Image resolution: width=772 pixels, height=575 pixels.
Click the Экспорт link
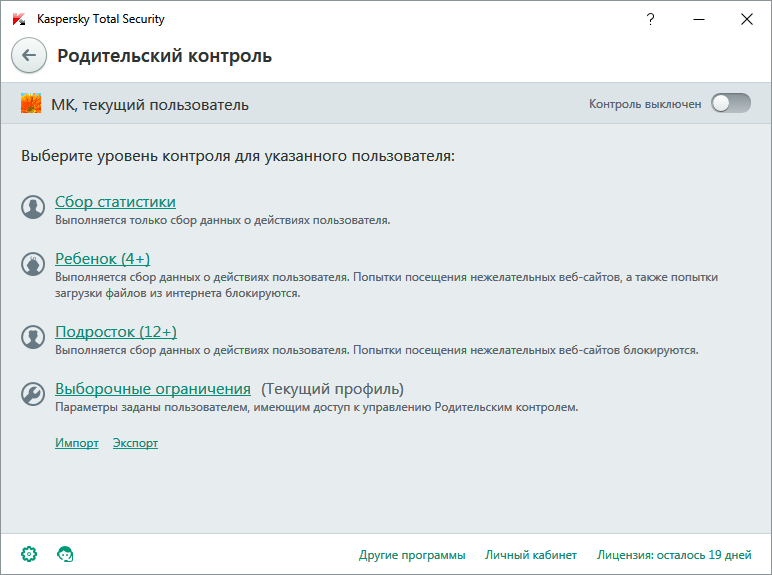[x=135, y=443]
